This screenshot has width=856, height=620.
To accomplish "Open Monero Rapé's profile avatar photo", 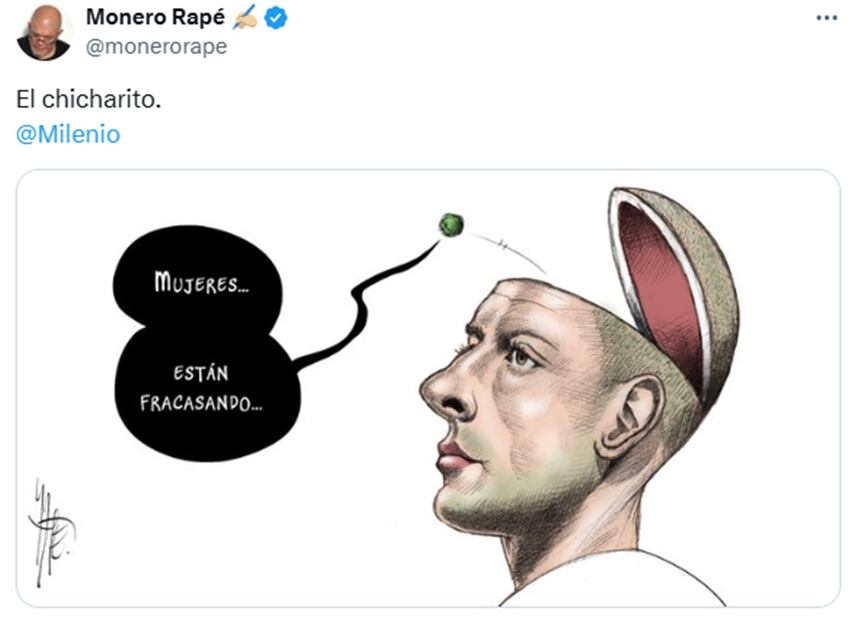I will pos(44,33).
